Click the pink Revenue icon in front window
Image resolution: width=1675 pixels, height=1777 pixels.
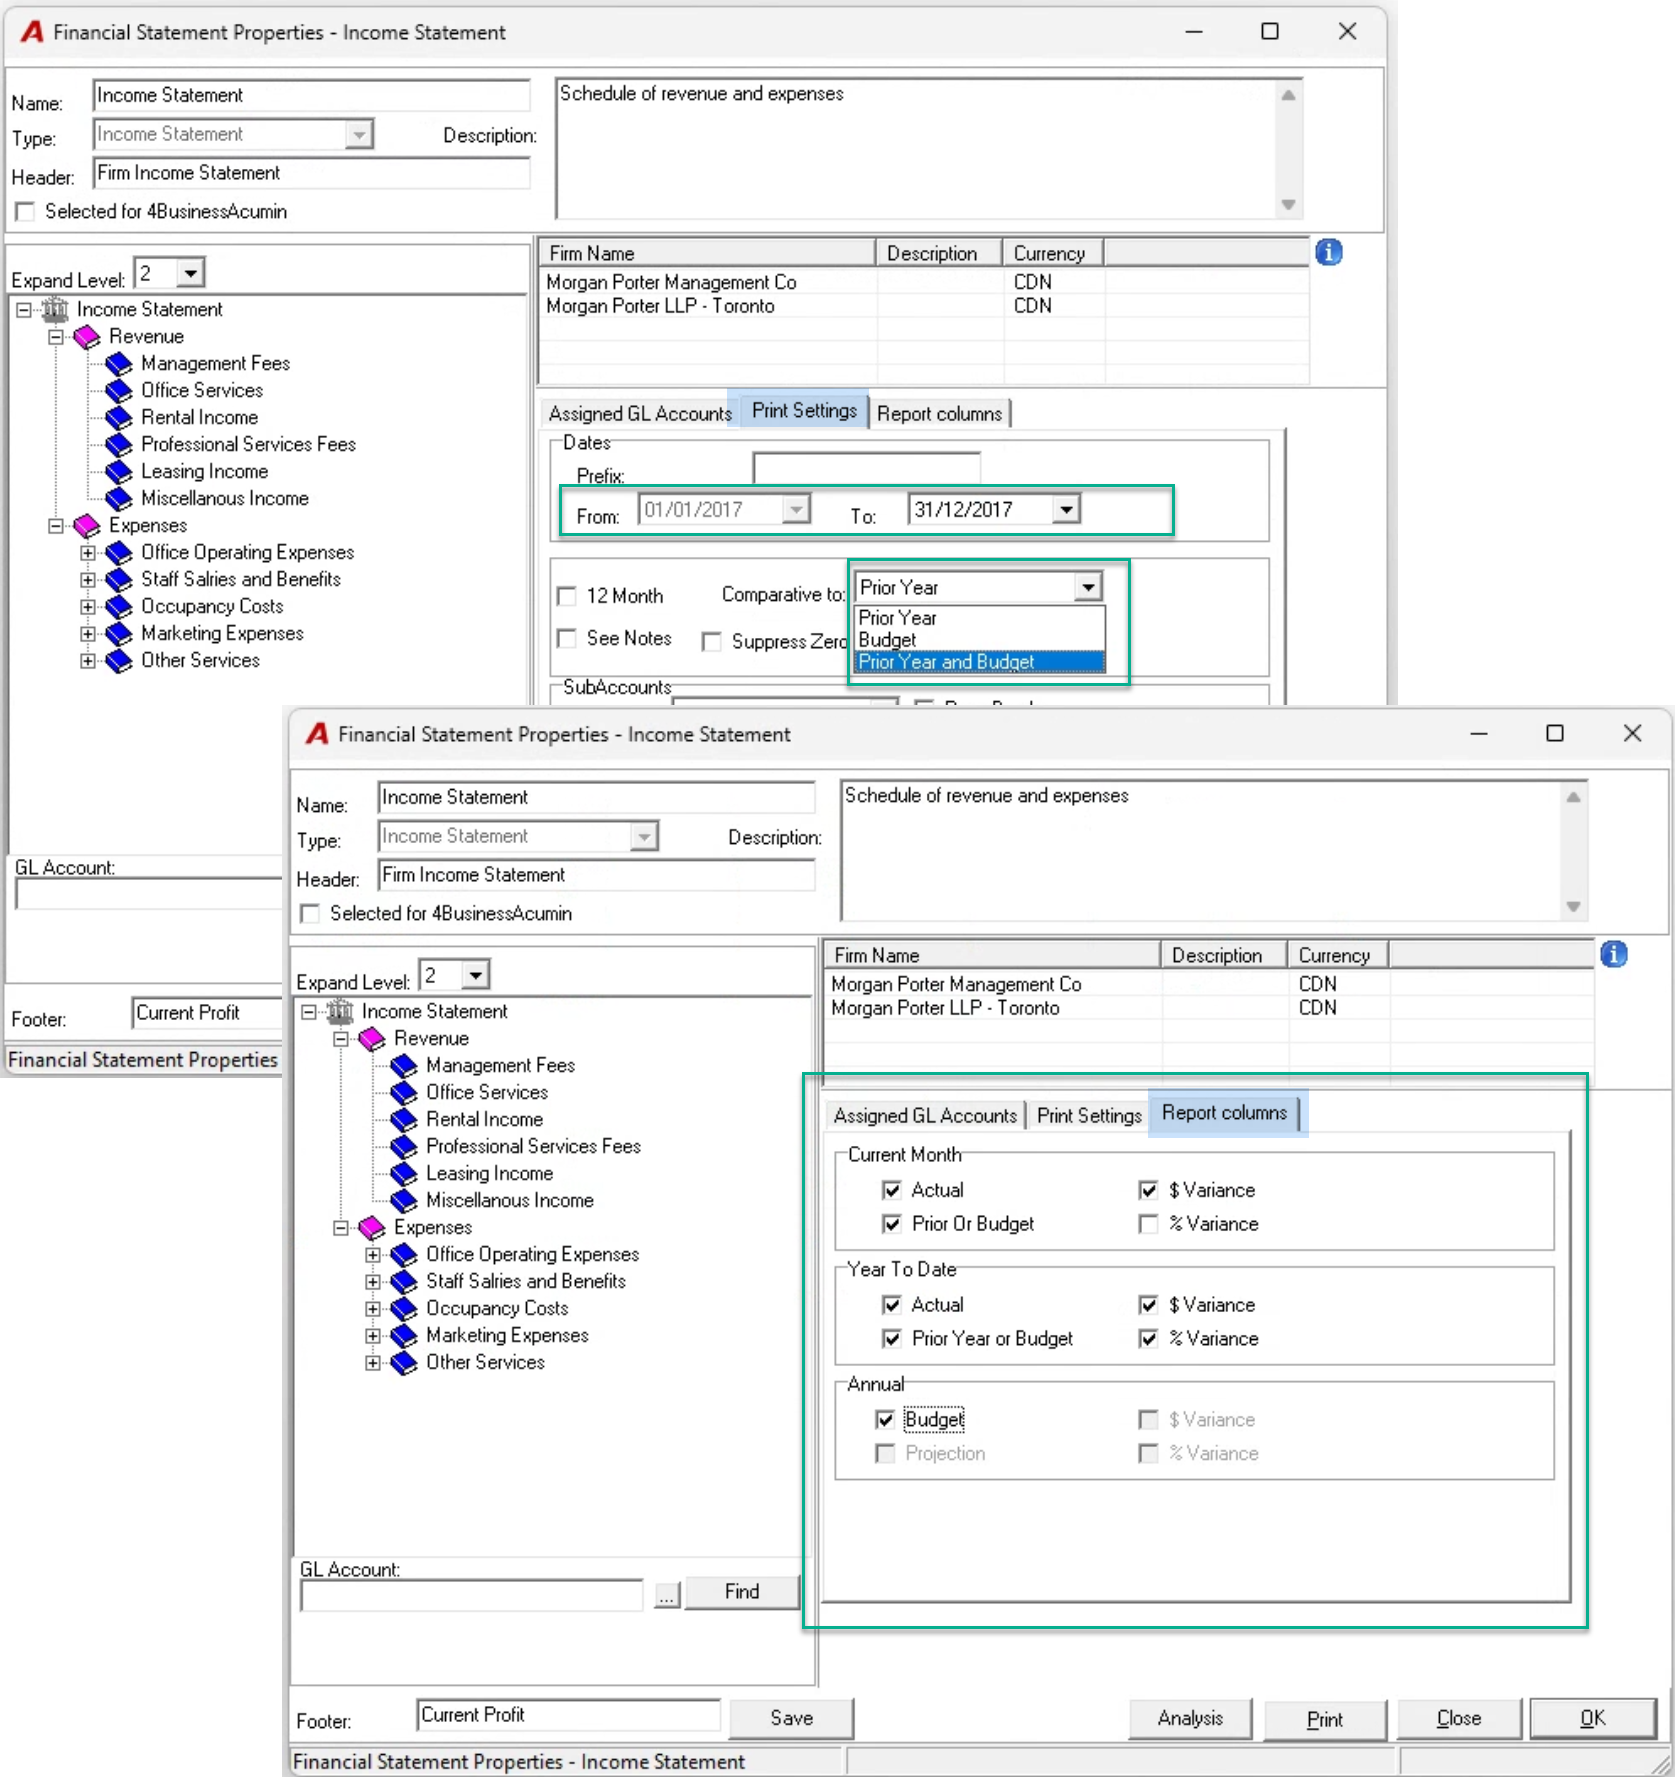(x=372, y=1038)
